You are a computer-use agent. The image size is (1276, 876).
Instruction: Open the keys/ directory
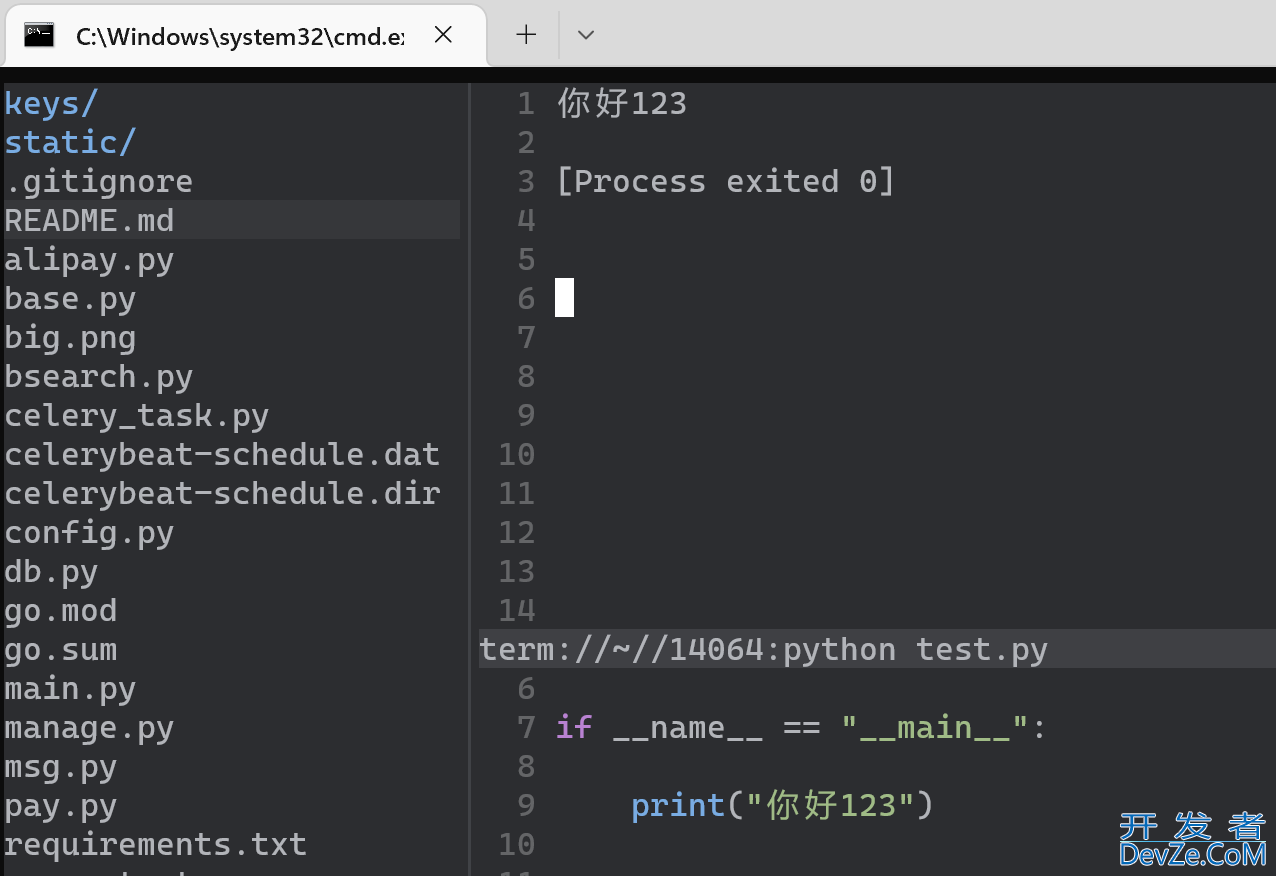[x=51, y=103]
